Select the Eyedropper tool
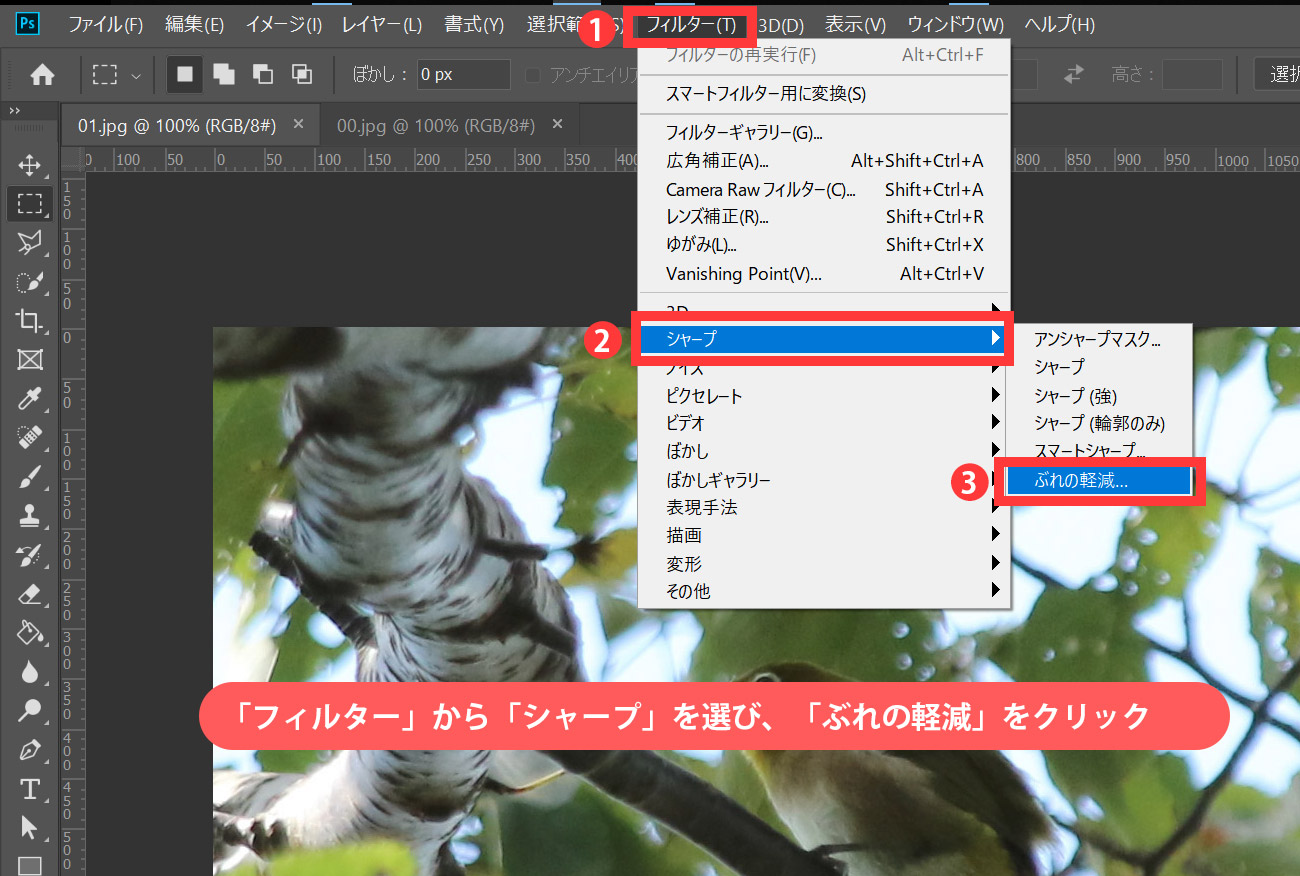The image size is (1300, 876). click(29, 399)
